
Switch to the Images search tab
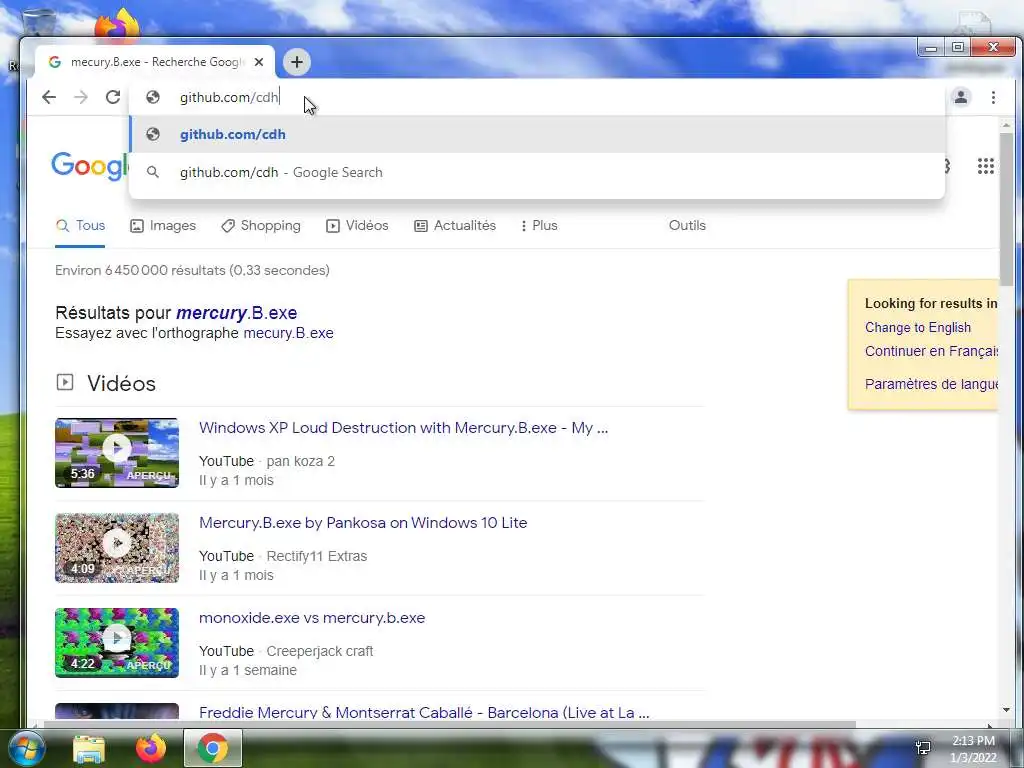coord(163,226)
